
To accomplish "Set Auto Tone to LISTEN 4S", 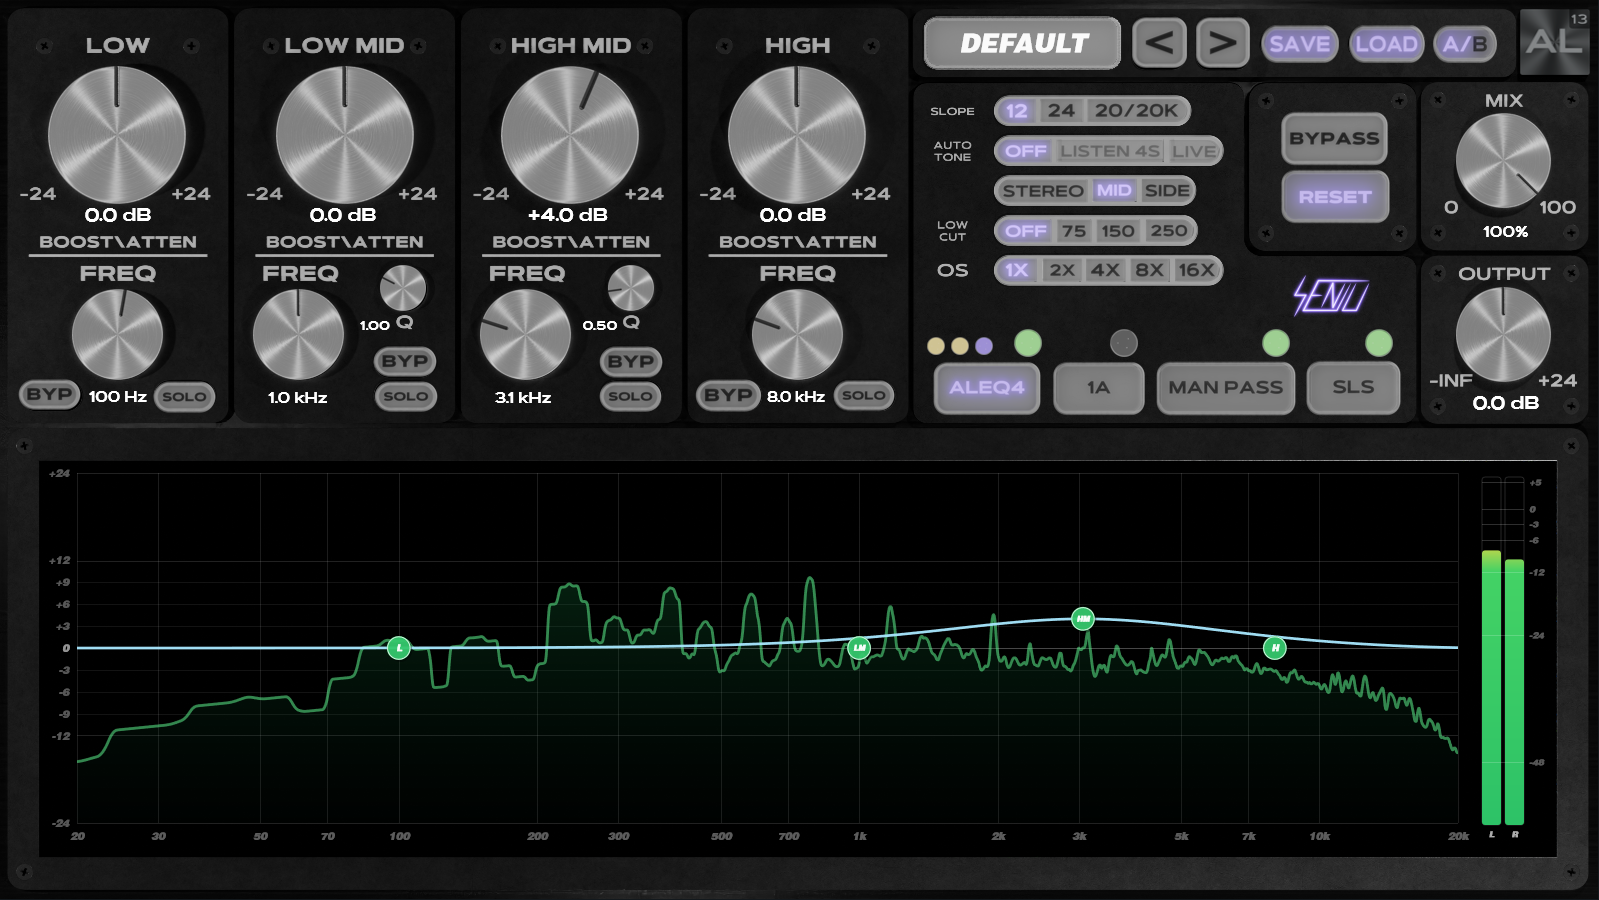I will (1110, 151).
